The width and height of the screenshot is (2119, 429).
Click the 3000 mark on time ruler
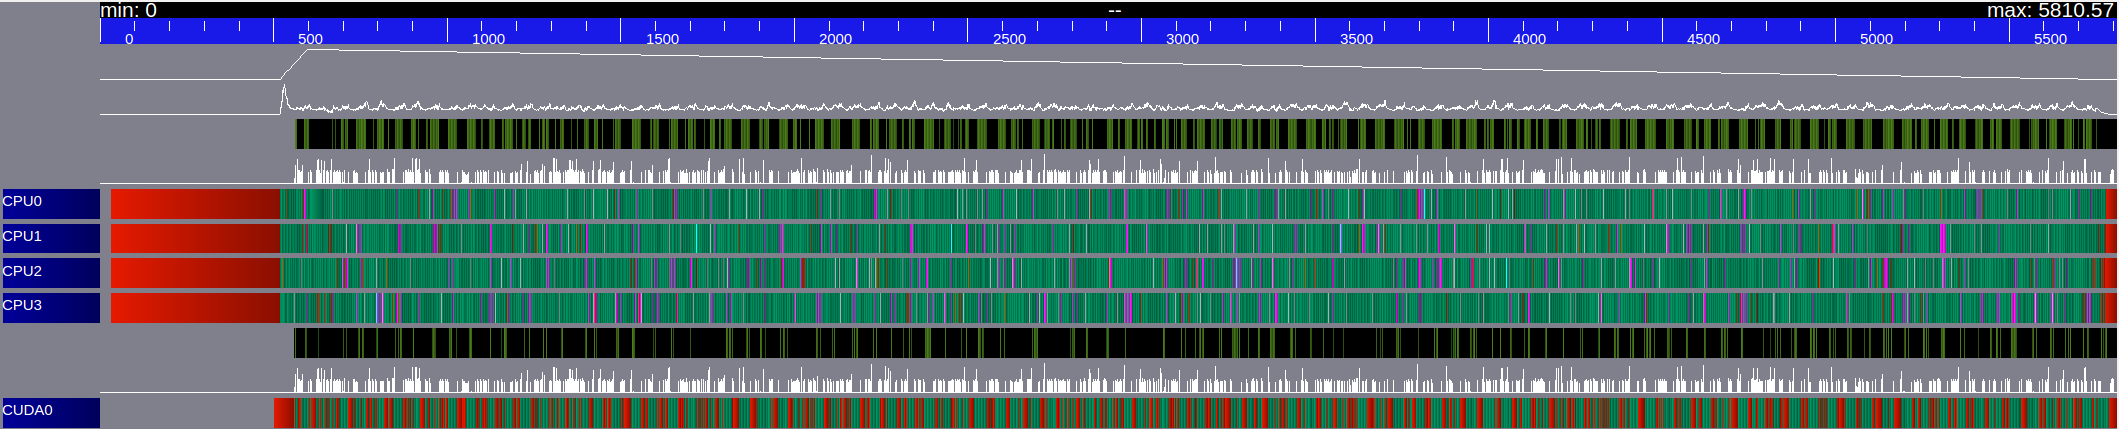coord(1182,38)
